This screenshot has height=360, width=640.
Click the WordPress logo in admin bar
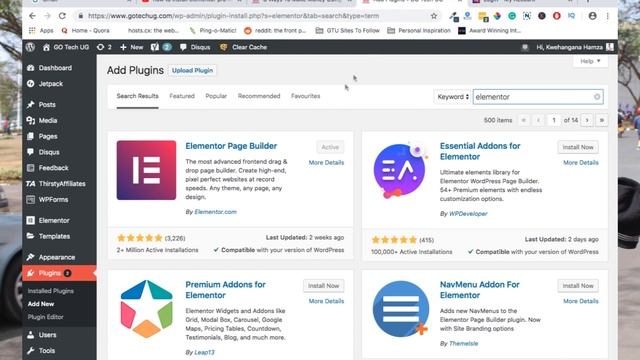tap(30, 47)
